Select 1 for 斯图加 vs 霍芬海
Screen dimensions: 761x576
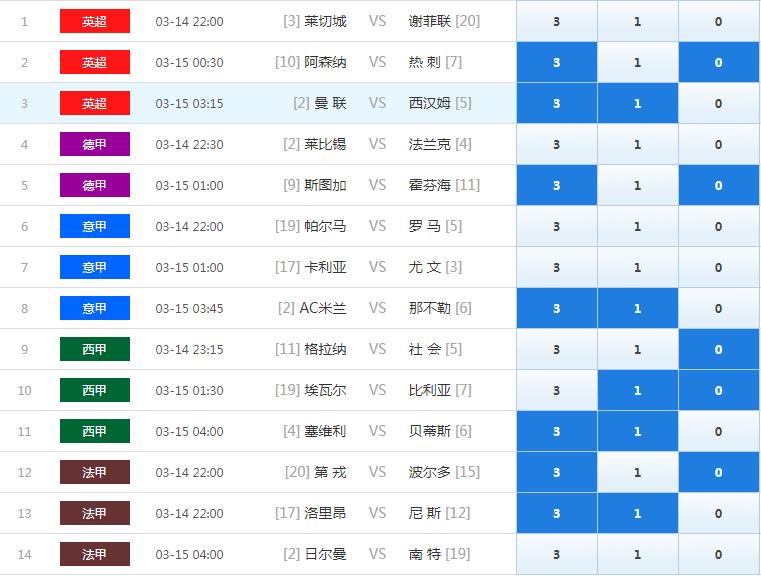(x=638, y=185)
